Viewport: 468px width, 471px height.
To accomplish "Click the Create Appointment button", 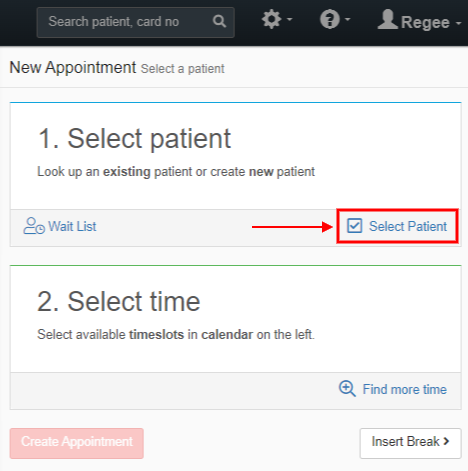I will [77, 443].
